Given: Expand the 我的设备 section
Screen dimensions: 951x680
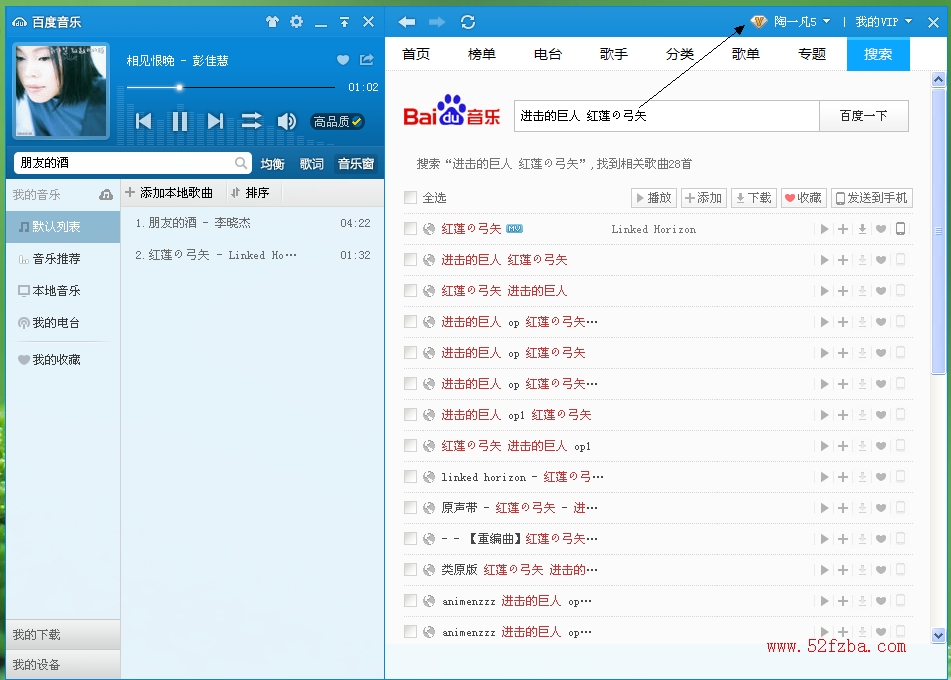Looking at the screenshot, I should pos(63,665).
